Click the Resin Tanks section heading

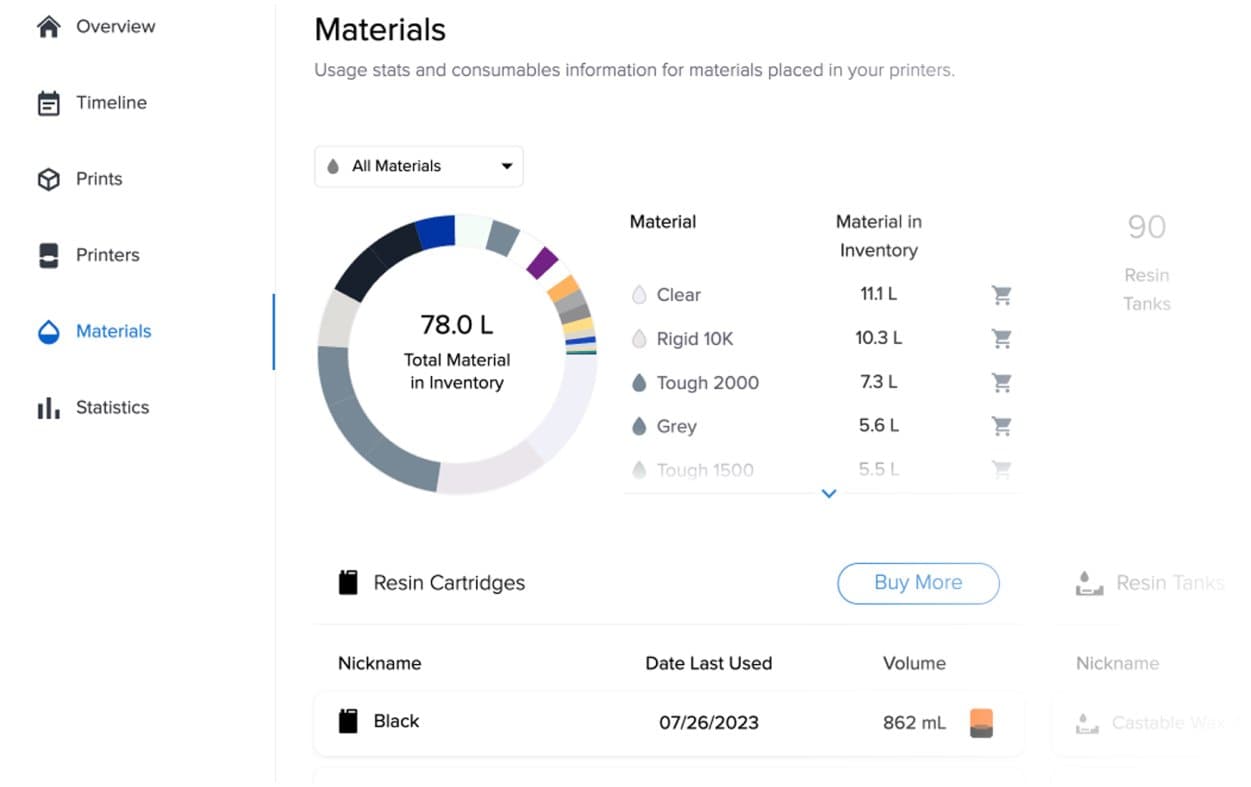(1168, 583)
